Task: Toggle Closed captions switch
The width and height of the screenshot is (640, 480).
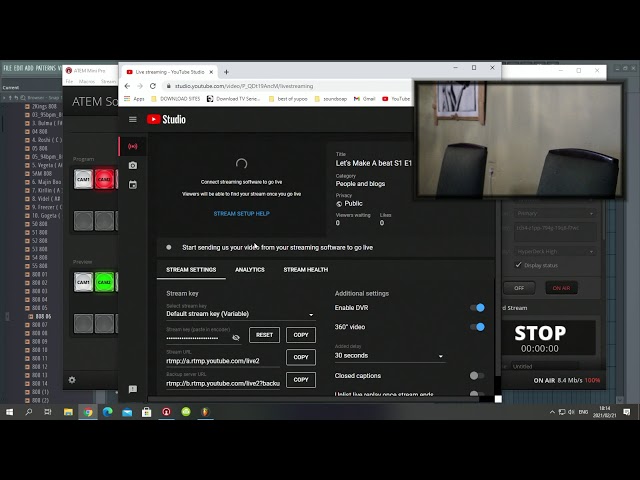Action: click(x=477, y=376)
